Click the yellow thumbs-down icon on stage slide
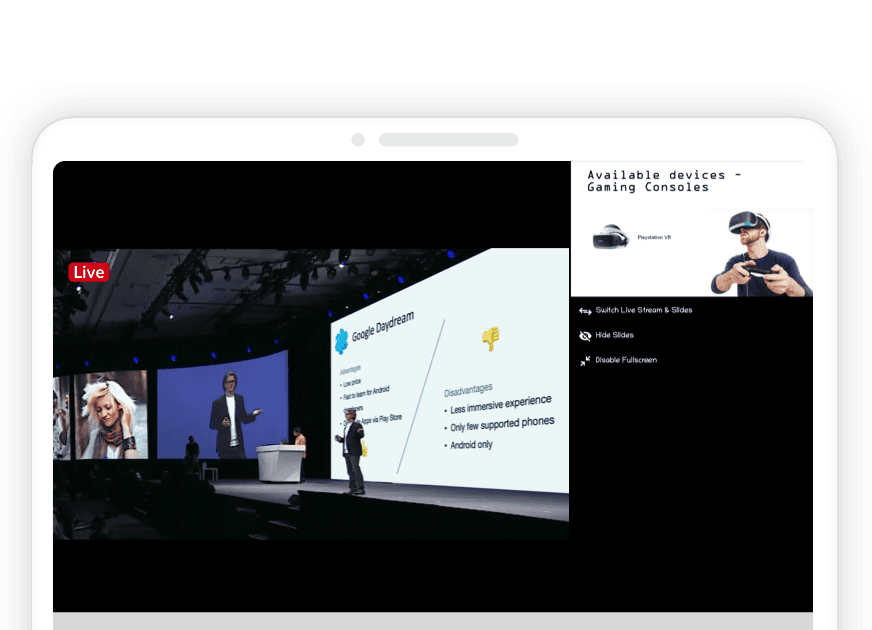The image size is (872, 630). tap(490, 338)
